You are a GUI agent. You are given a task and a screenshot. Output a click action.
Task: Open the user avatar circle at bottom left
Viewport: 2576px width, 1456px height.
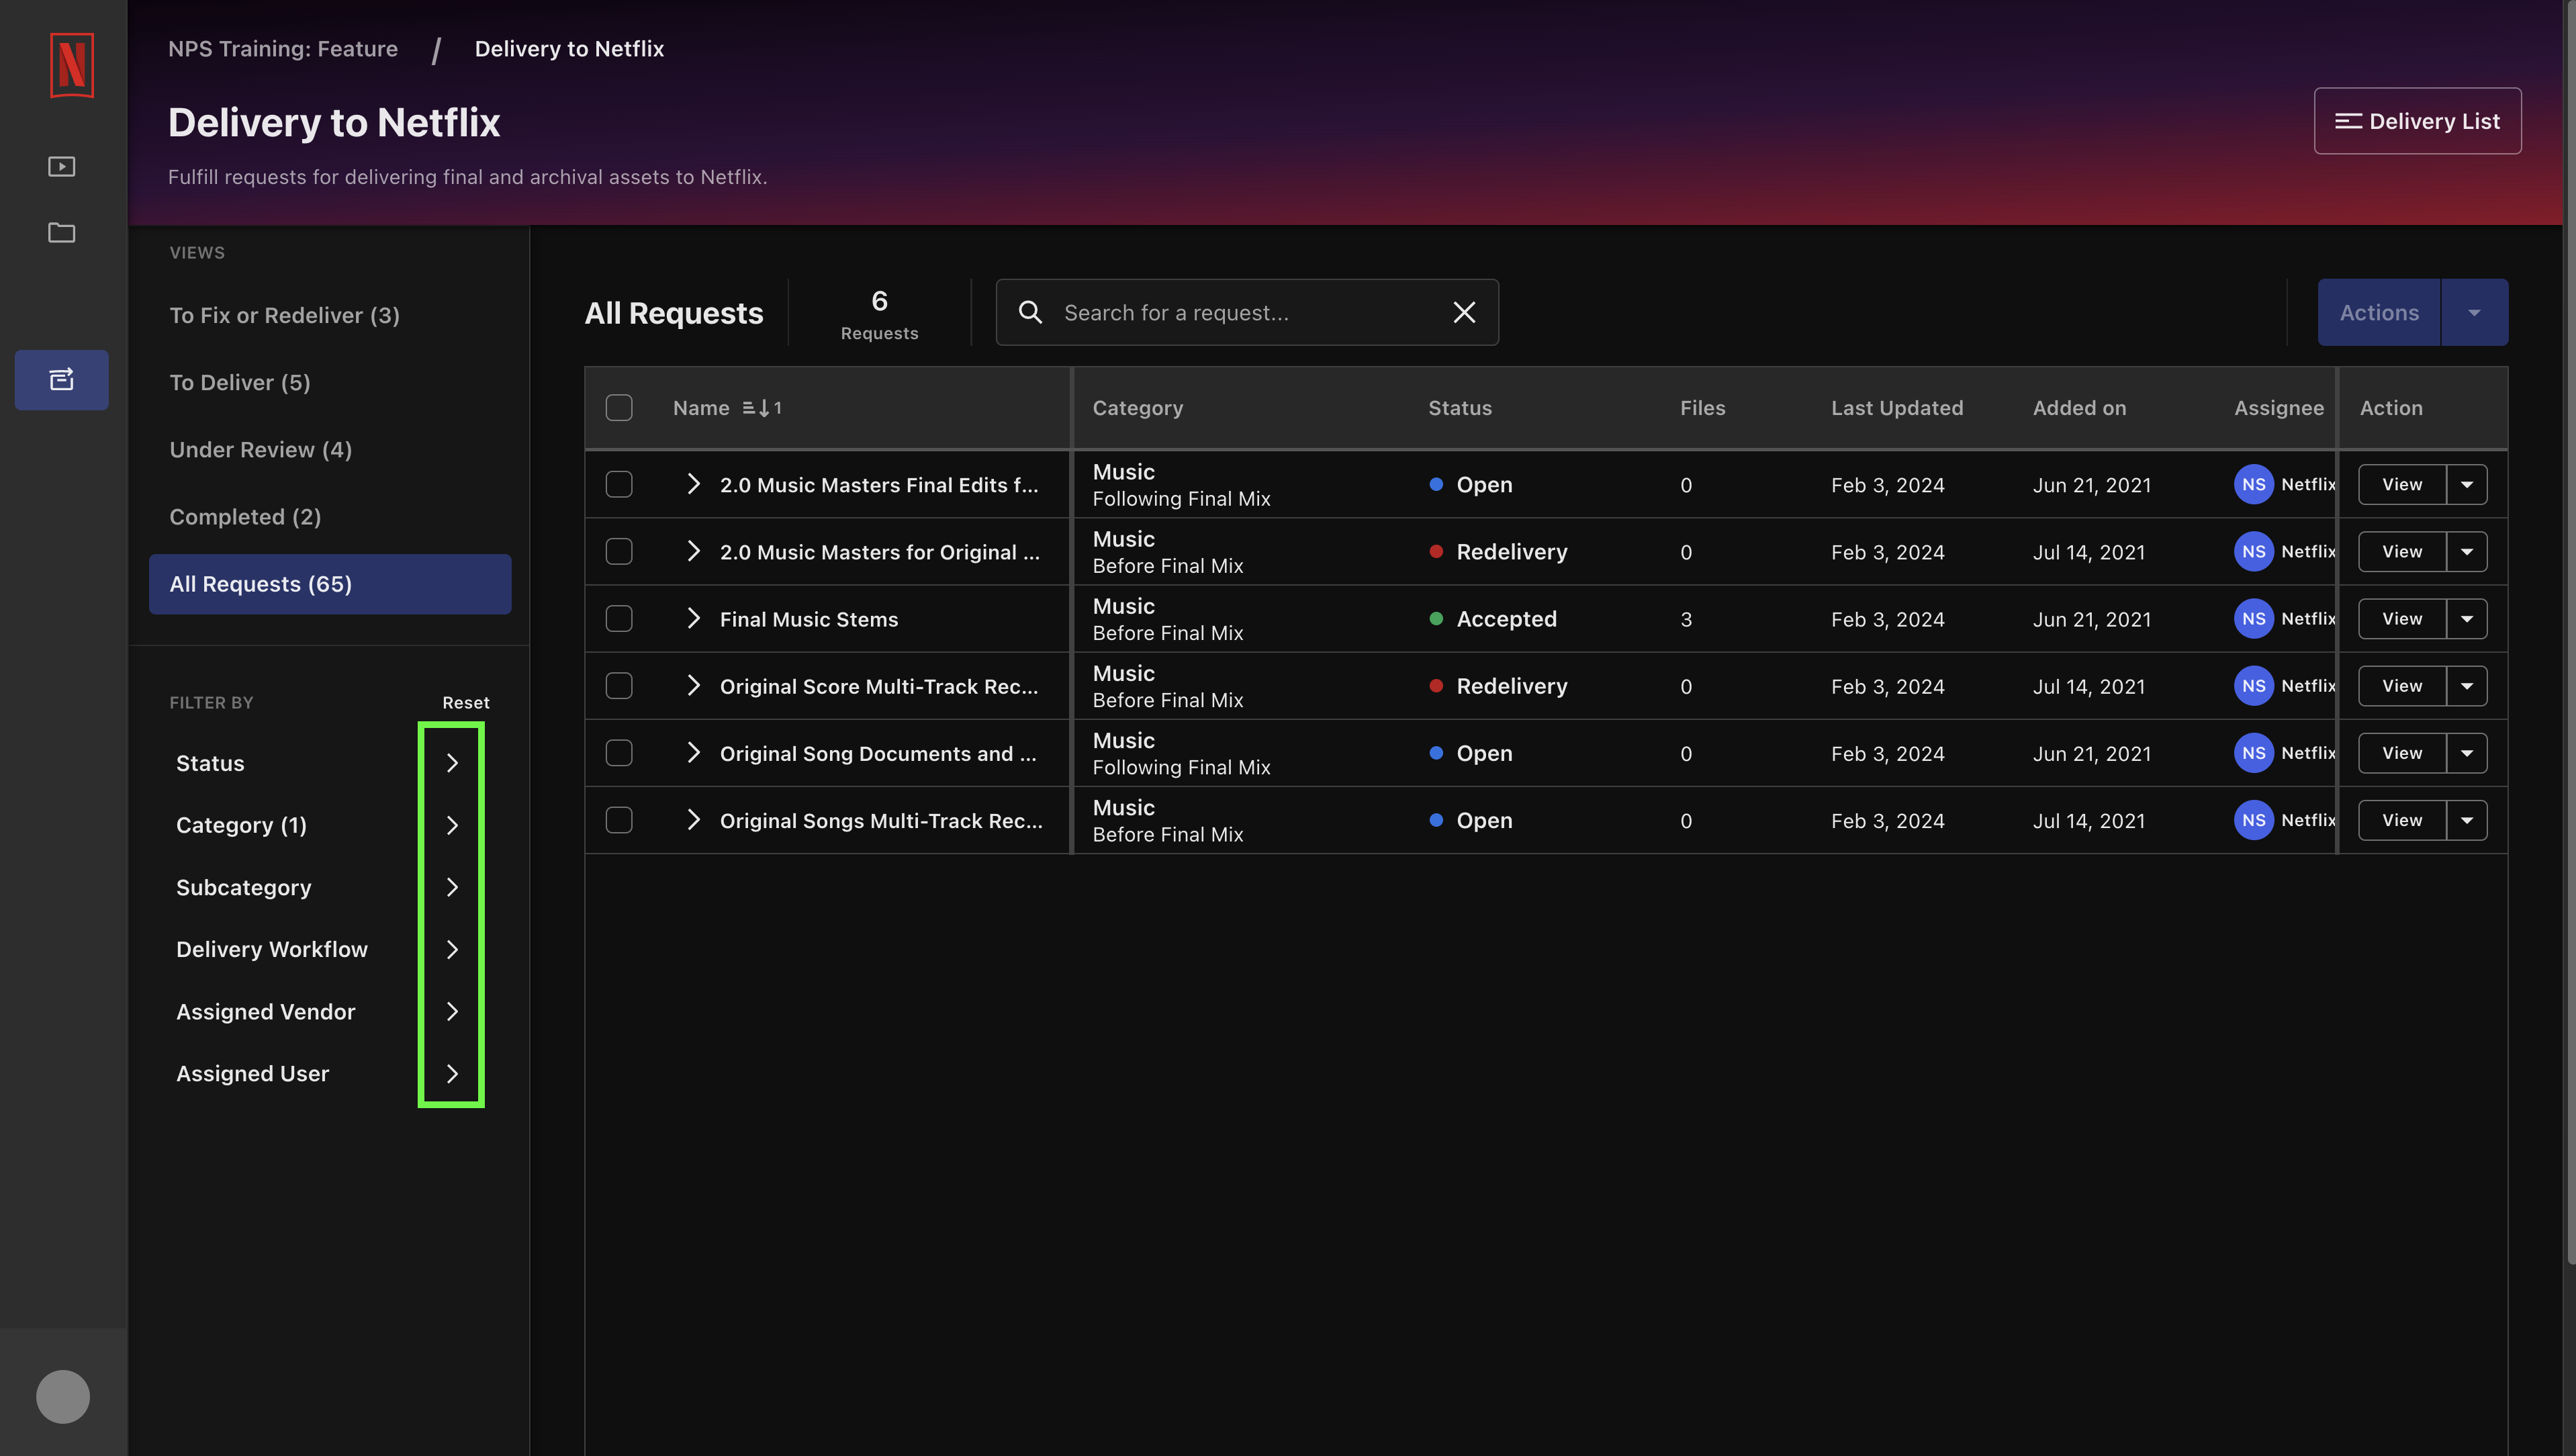pos(63,1396)
